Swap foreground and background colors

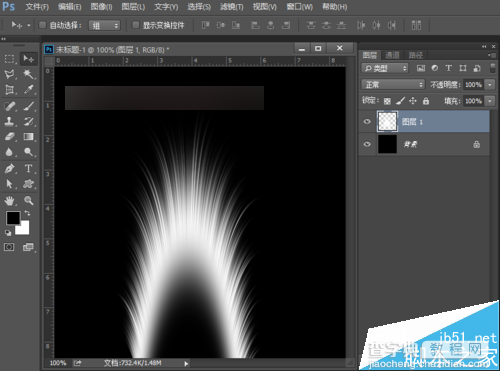(x=27, y=213)
